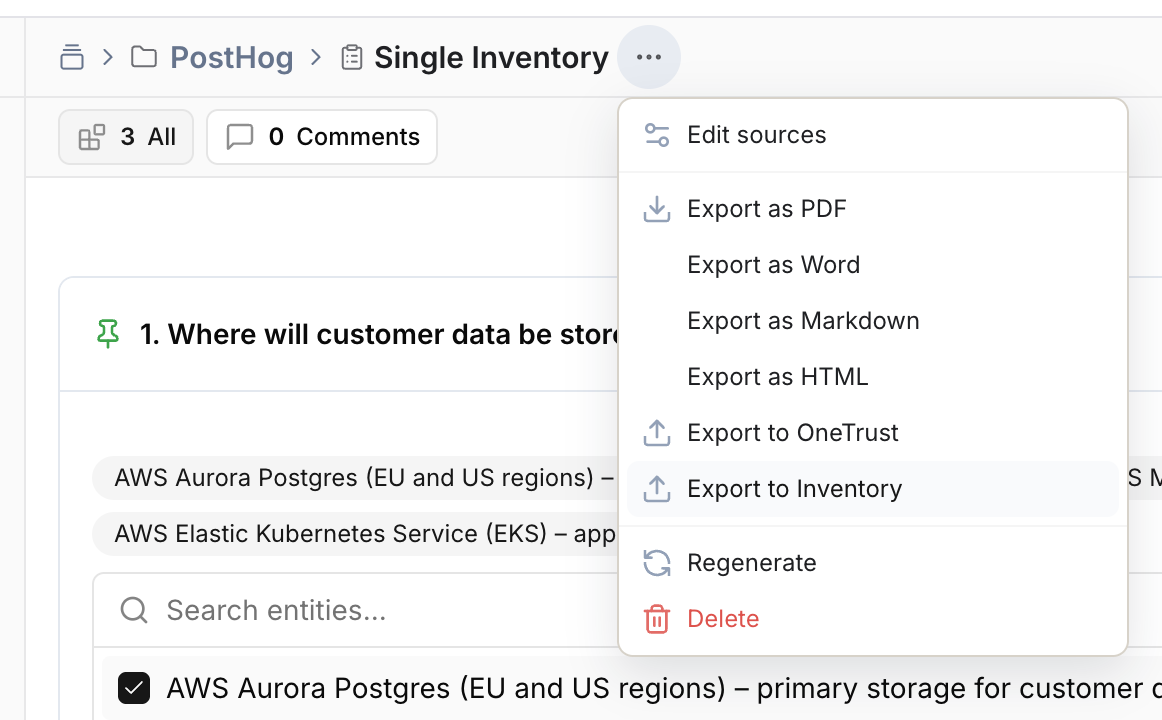This screenshot has height=720, width=1162.
Task: Click the speech bubble icon in Comments tab
Action: [x=239, y=137]
